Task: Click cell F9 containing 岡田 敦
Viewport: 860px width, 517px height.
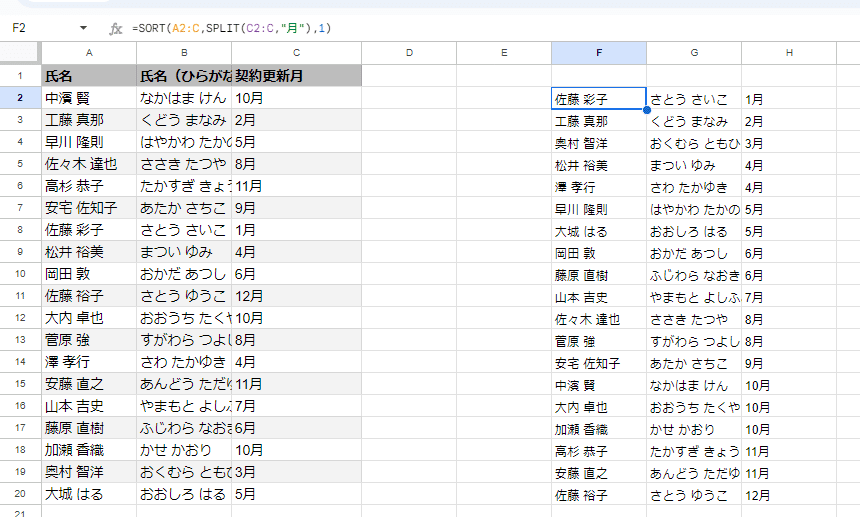Action: click(x=599, y=253)
